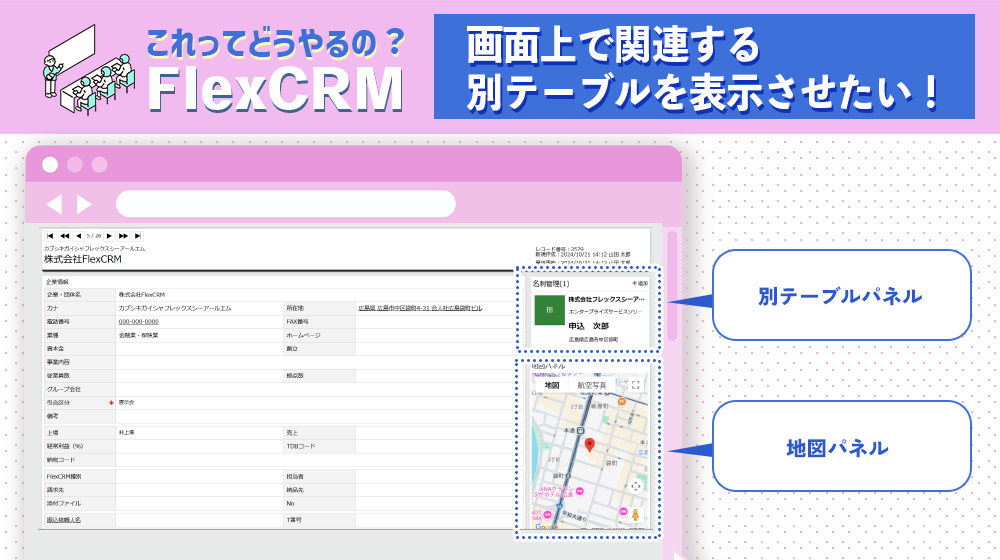1000x560 pixels.
Task: Open the green business card thumbnail
Action: (548, 311)
